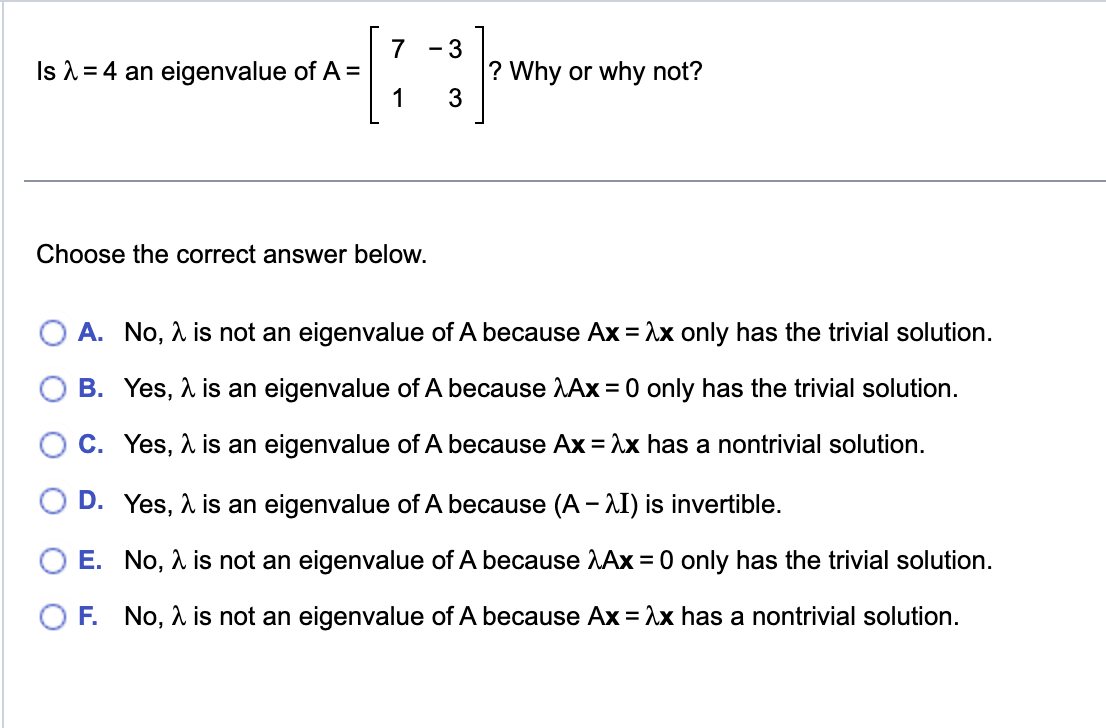
Task: Click the phrase Why or why not
Action: tap(593, 71)
